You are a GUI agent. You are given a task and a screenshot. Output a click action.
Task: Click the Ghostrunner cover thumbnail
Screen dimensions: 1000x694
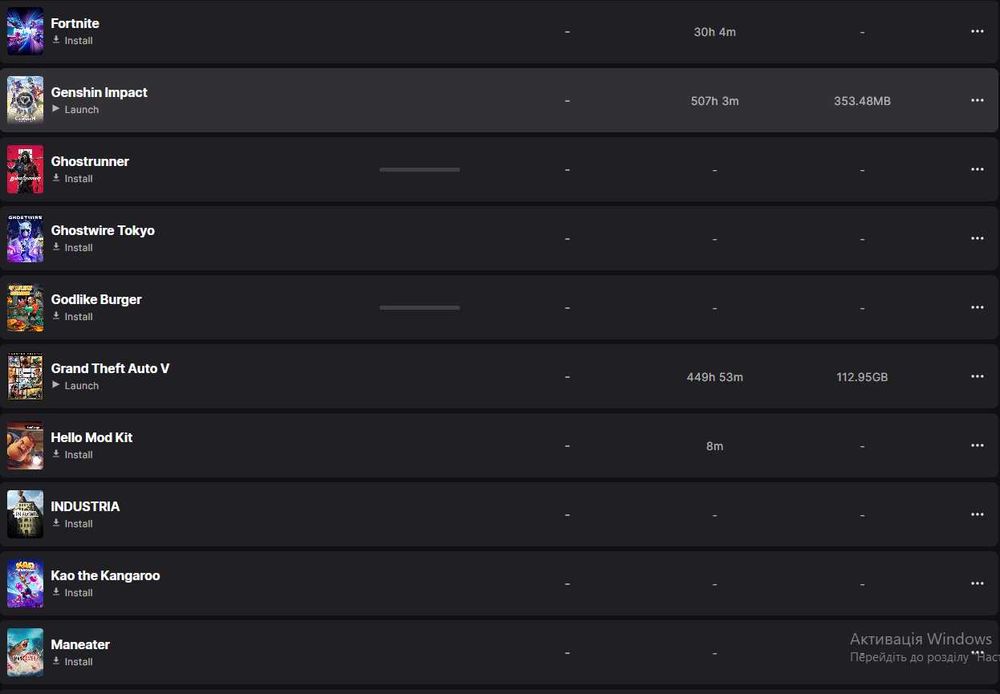click(25, 169)
